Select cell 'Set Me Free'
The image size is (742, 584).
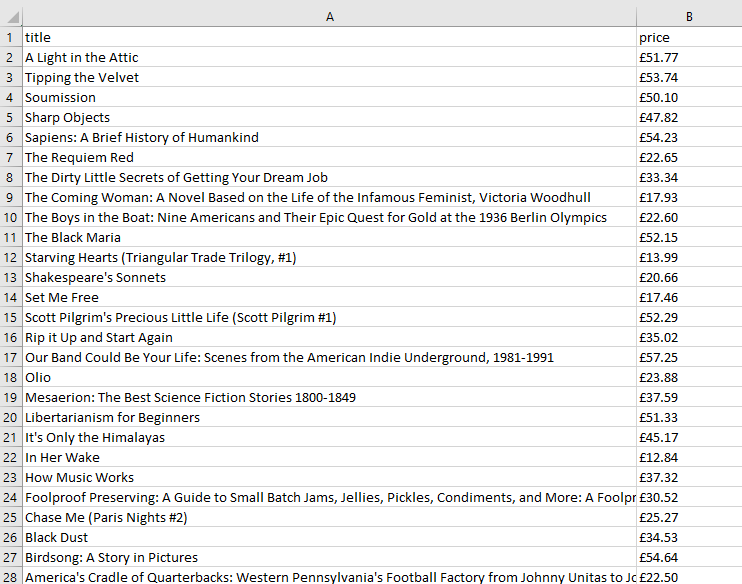pyautogui.click(x=329, y=297)
